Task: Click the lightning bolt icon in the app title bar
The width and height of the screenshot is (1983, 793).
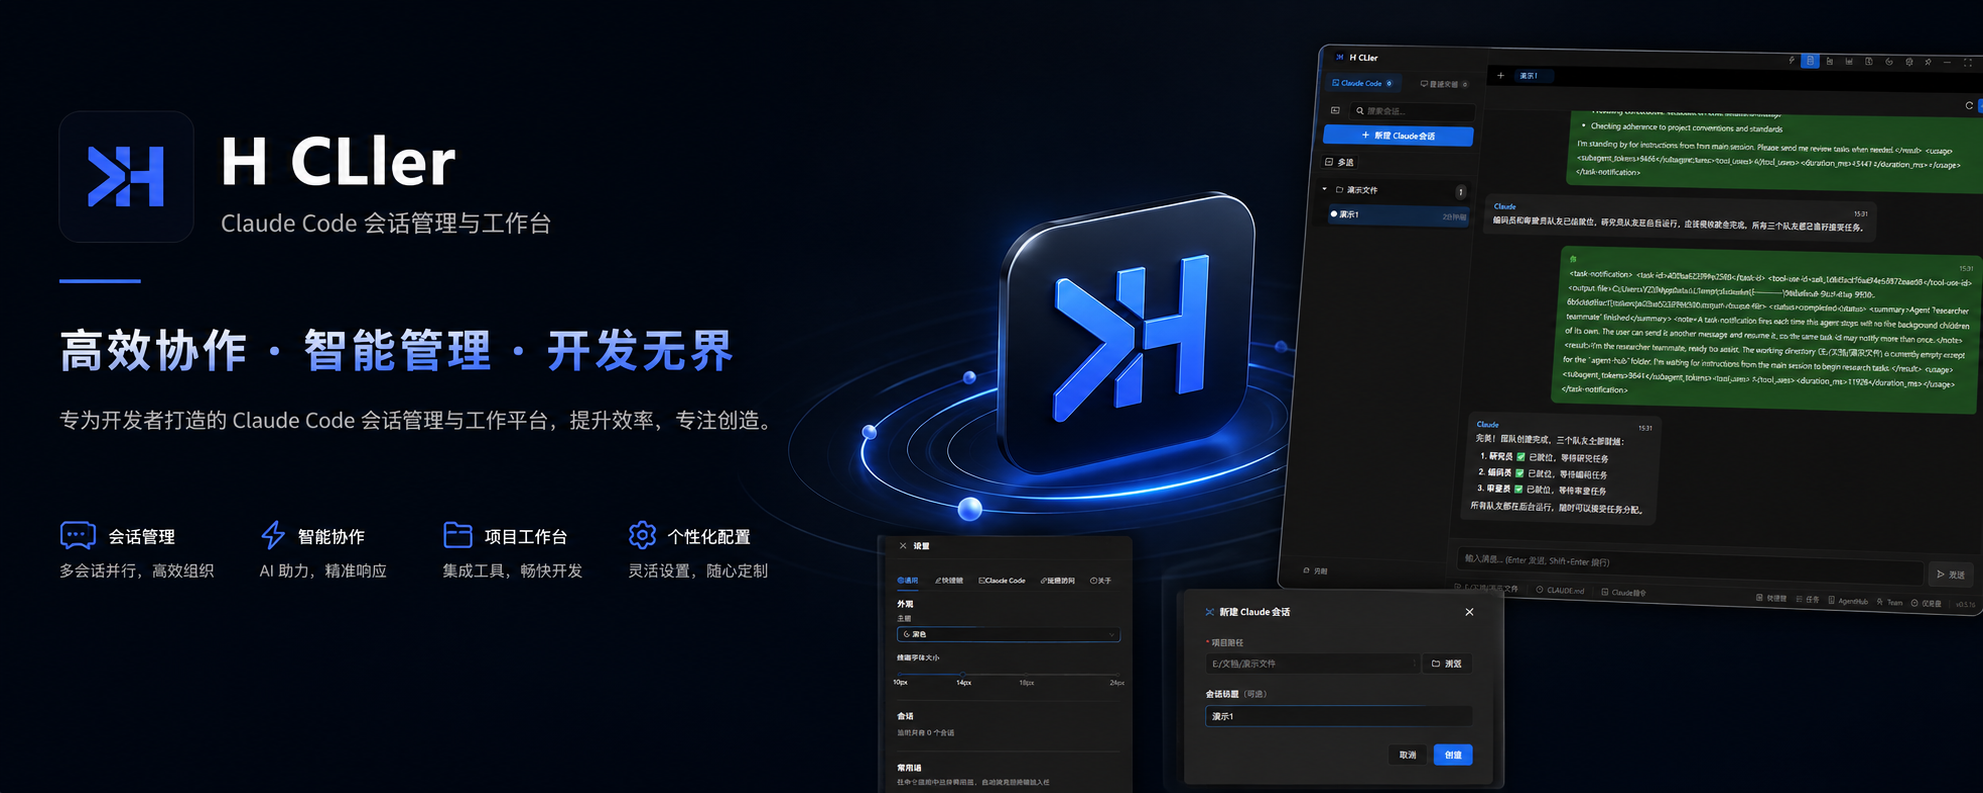Action: [1791, 61]
